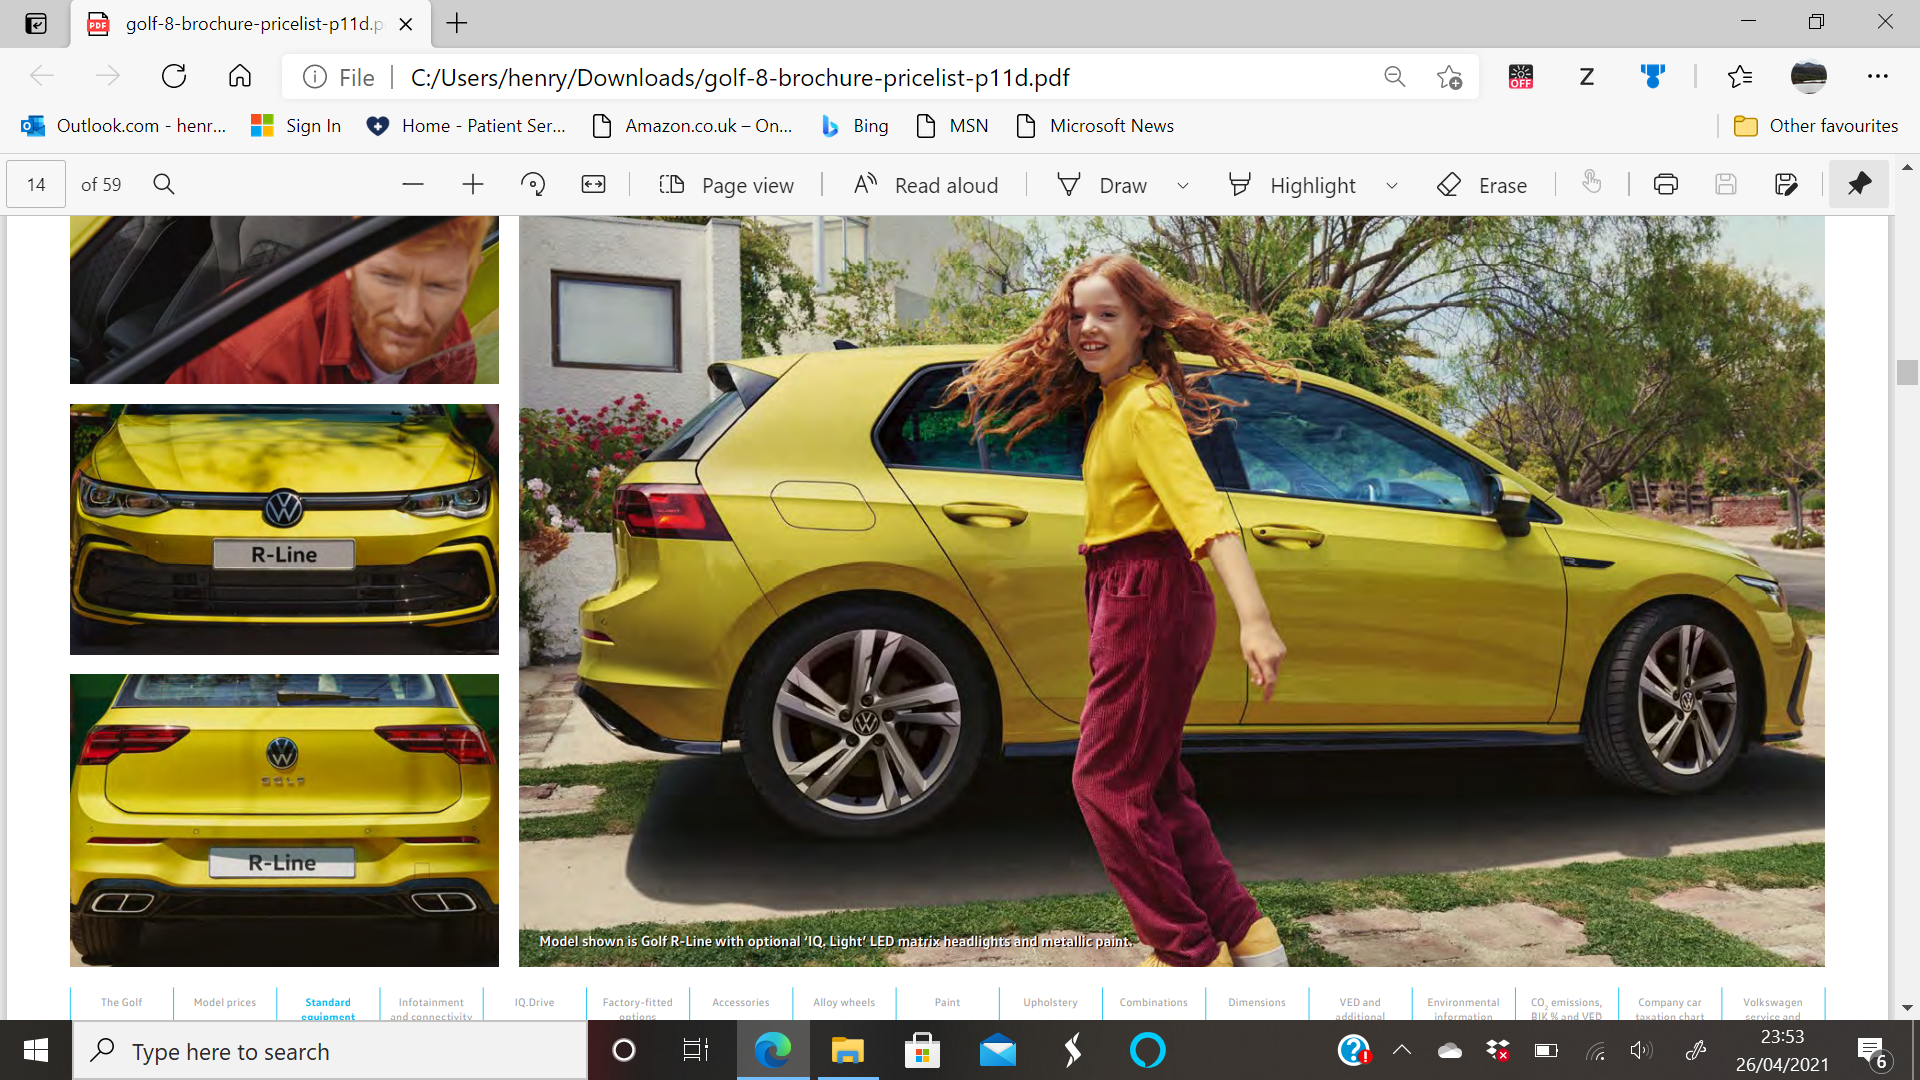Click the PDF search magnifier icon

point(164,185)
